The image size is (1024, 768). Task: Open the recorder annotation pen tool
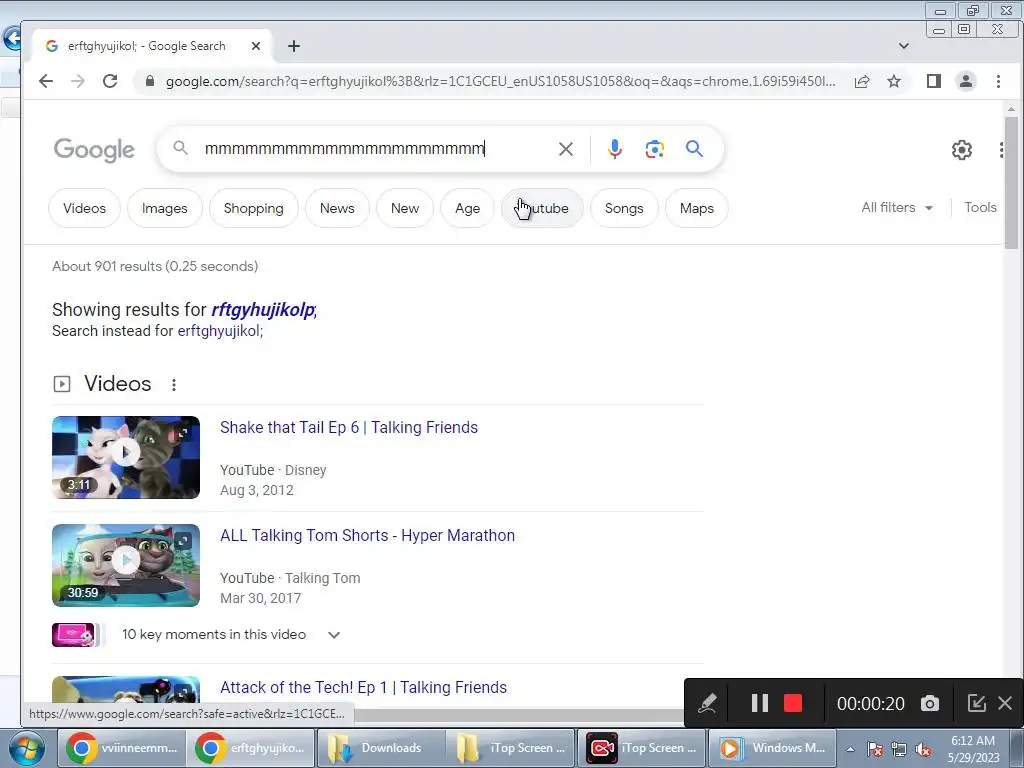coord(707,703)
